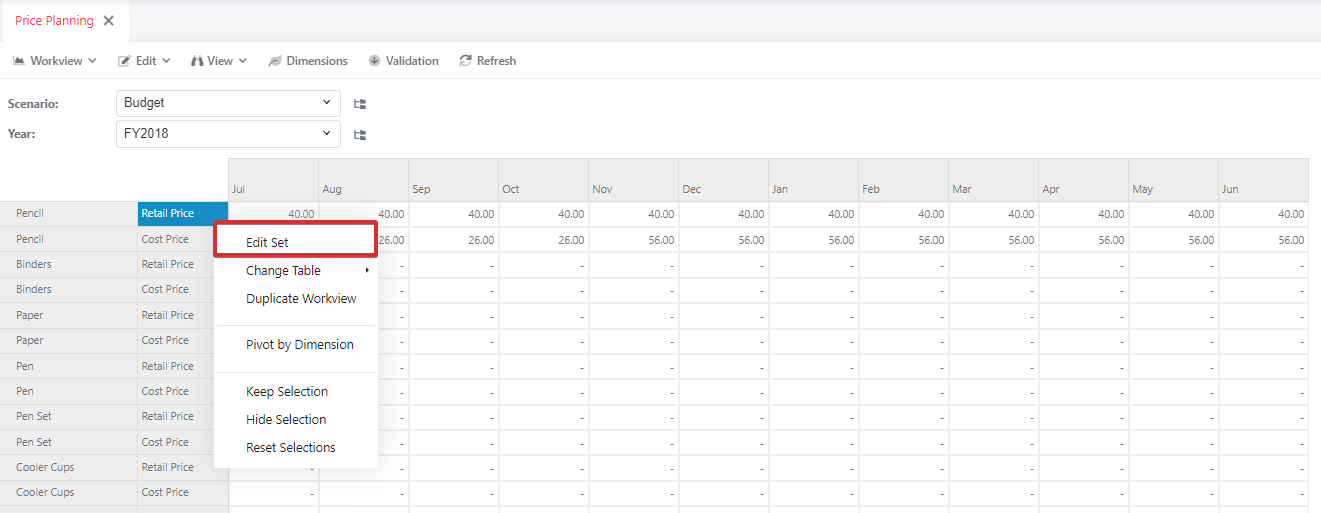Open the Year FY2018 dropdown

coord(228,134)
